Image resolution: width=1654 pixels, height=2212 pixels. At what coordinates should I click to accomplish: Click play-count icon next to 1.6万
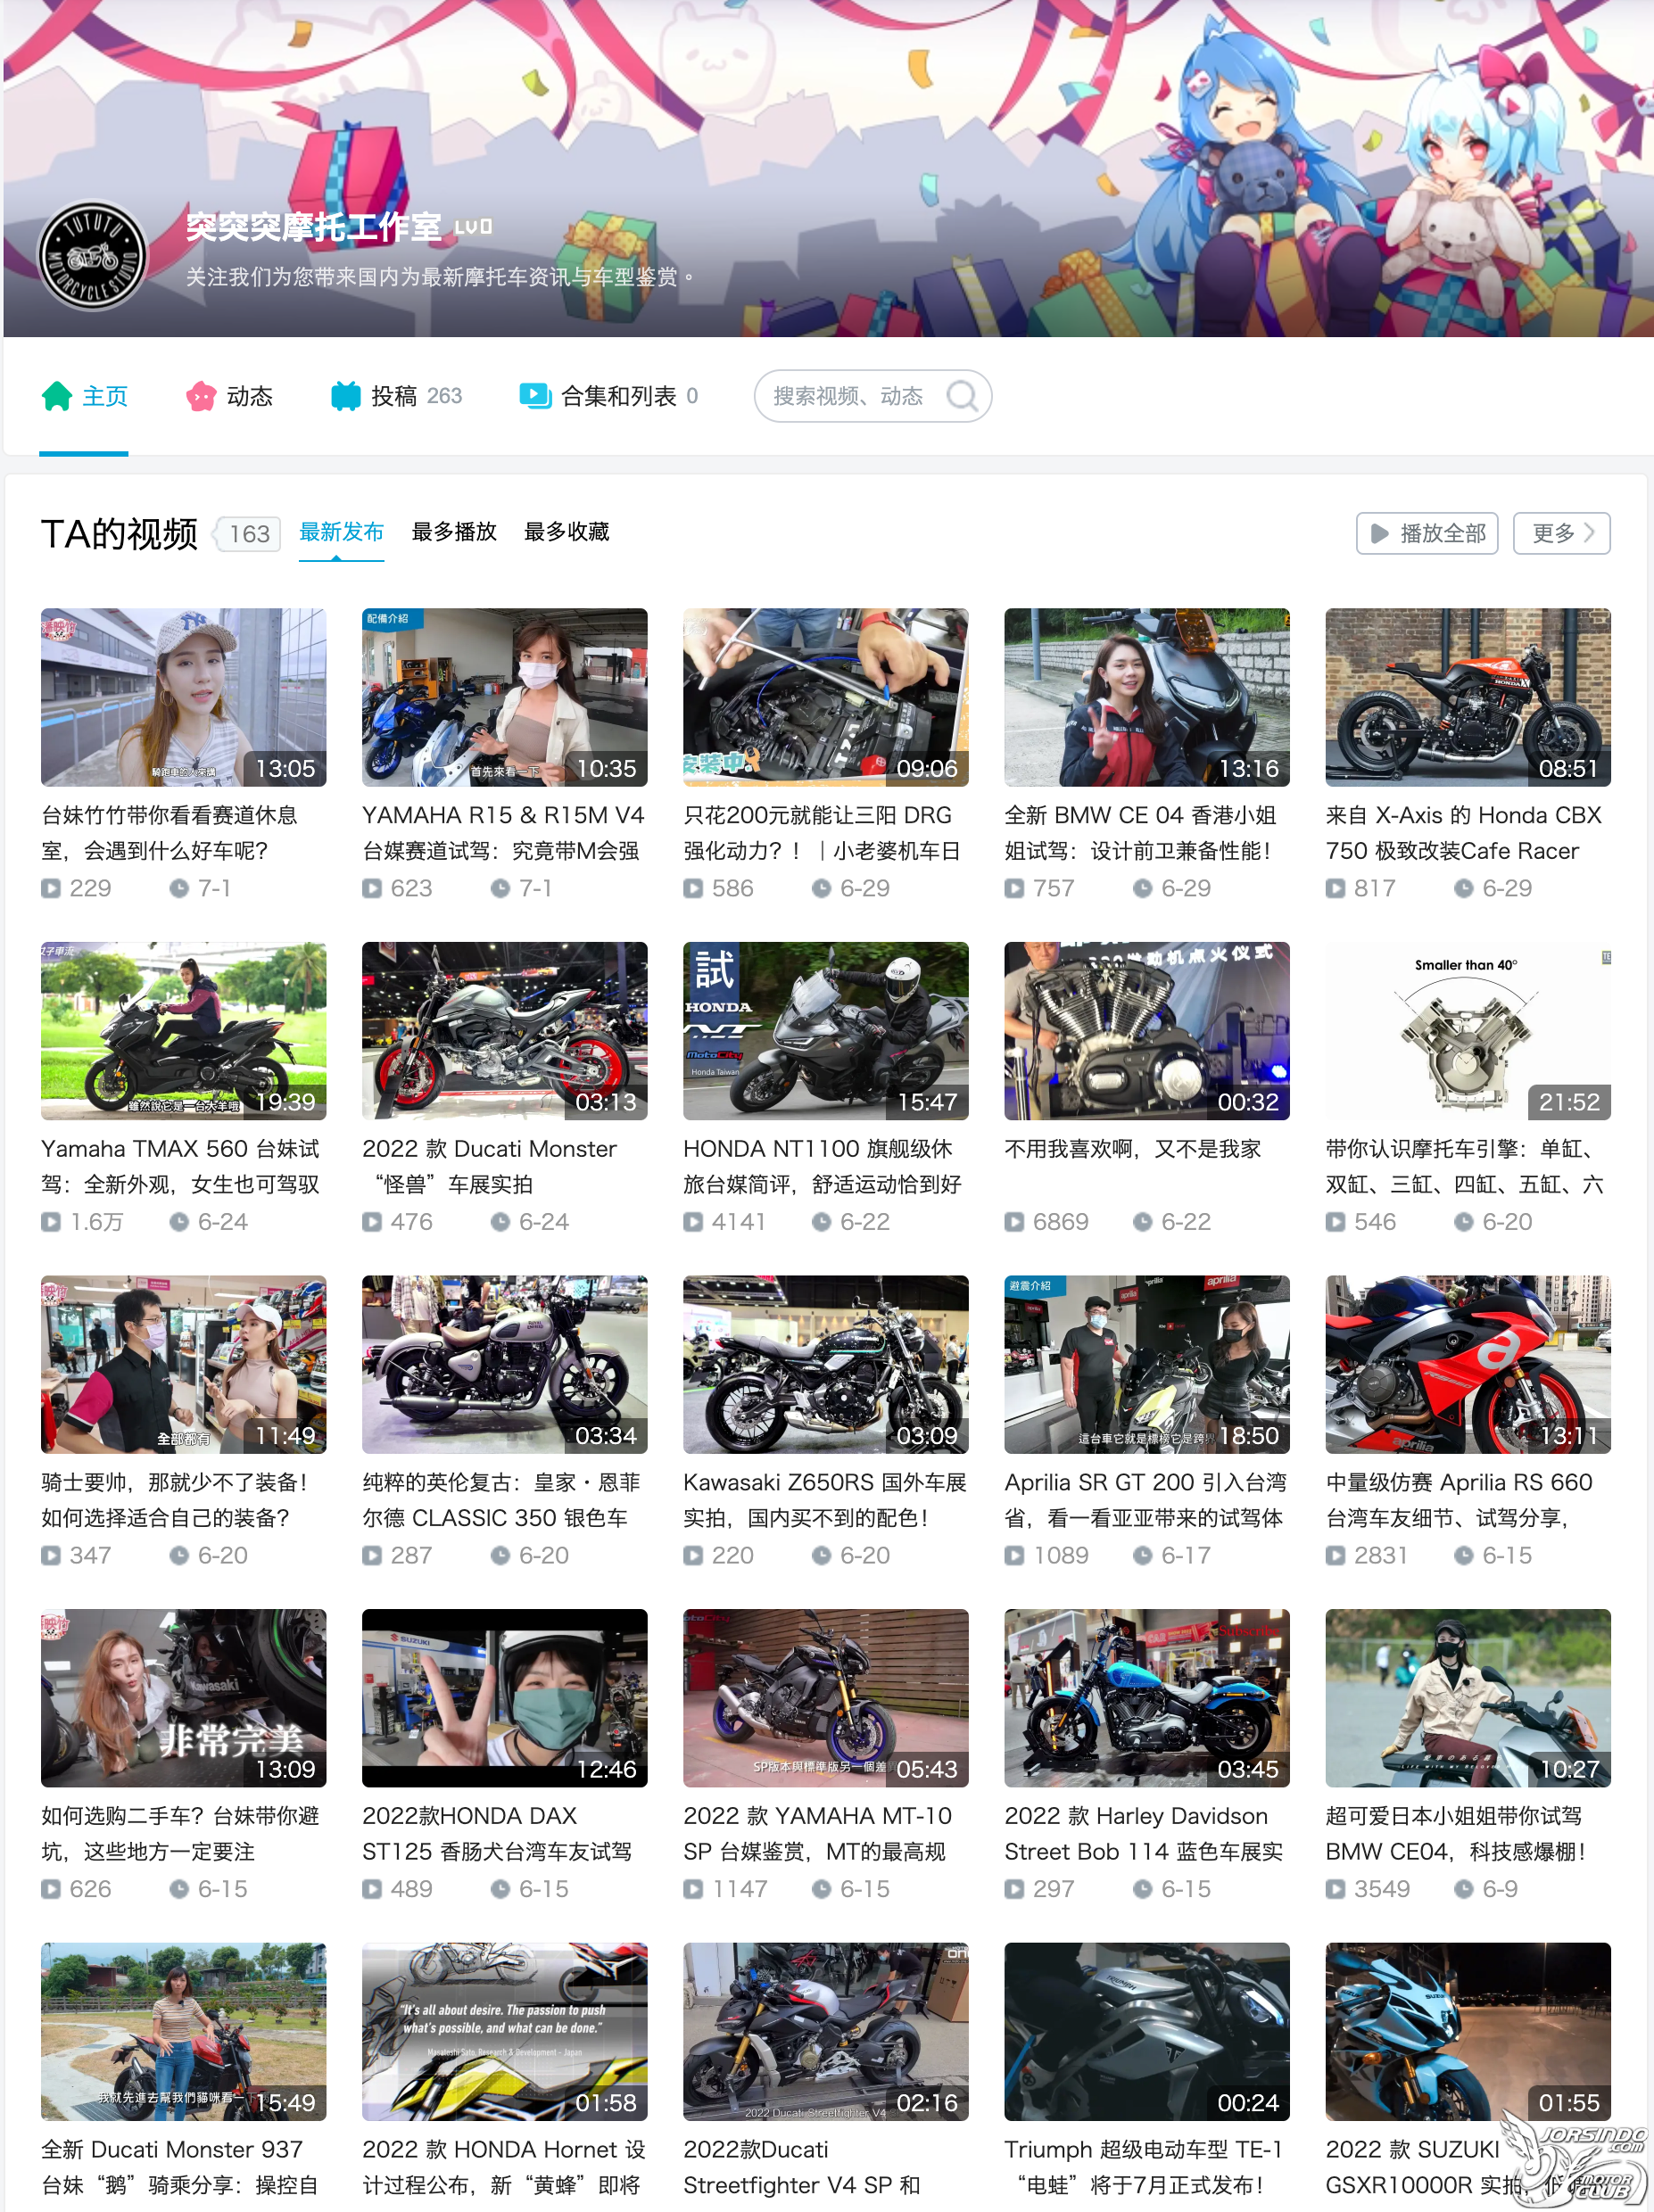pos(50,1222)
